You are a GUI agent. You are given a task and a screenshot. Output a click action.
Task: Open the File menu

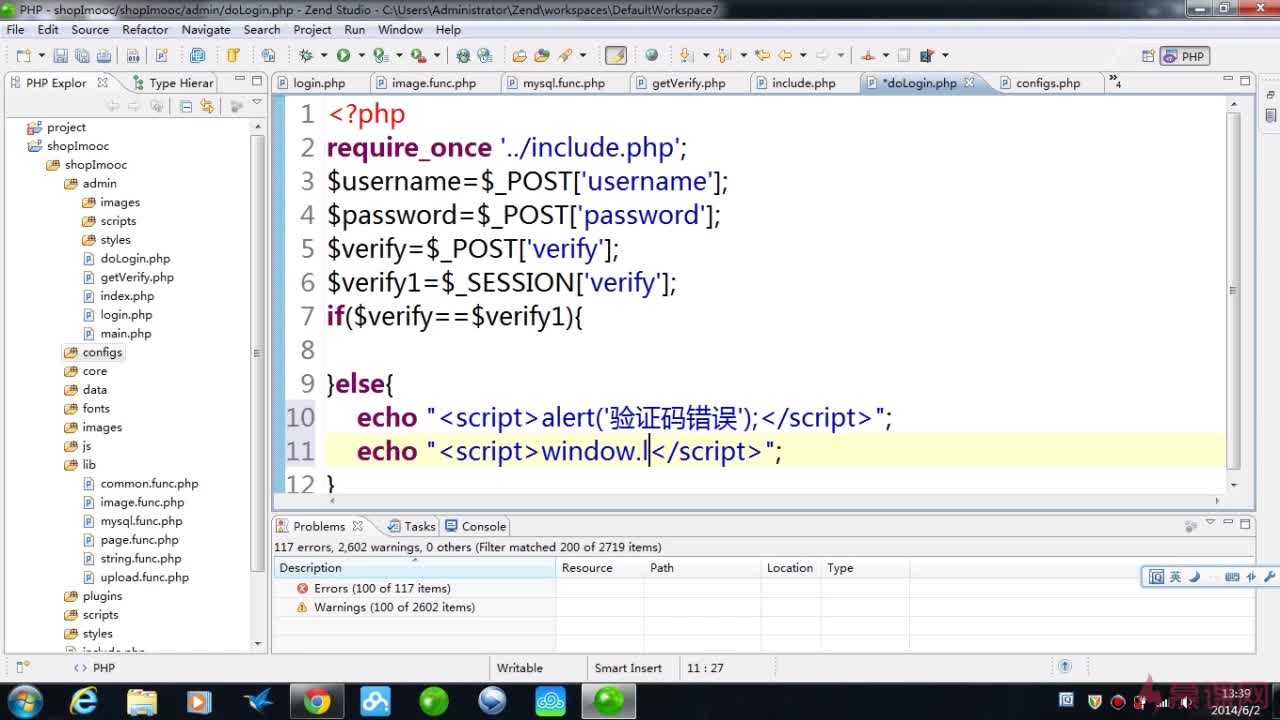tap(15, 30)
